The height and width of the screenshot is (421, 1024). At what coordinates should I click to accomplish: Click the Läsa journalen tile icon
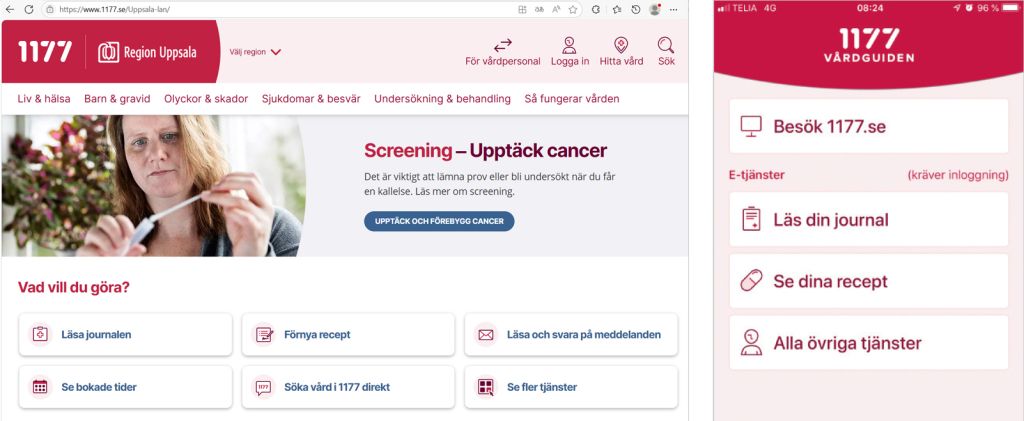coord(40,334)
